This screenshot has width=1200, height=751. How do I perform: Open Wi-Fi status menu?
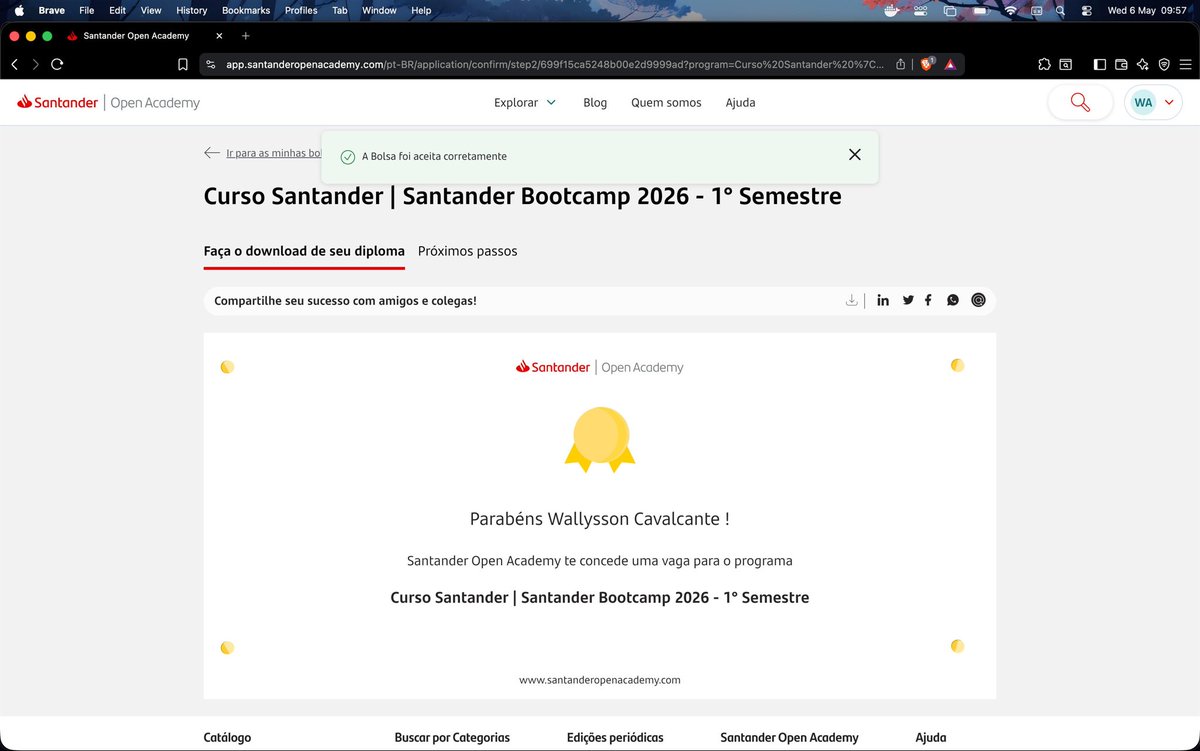(1011, 10)
